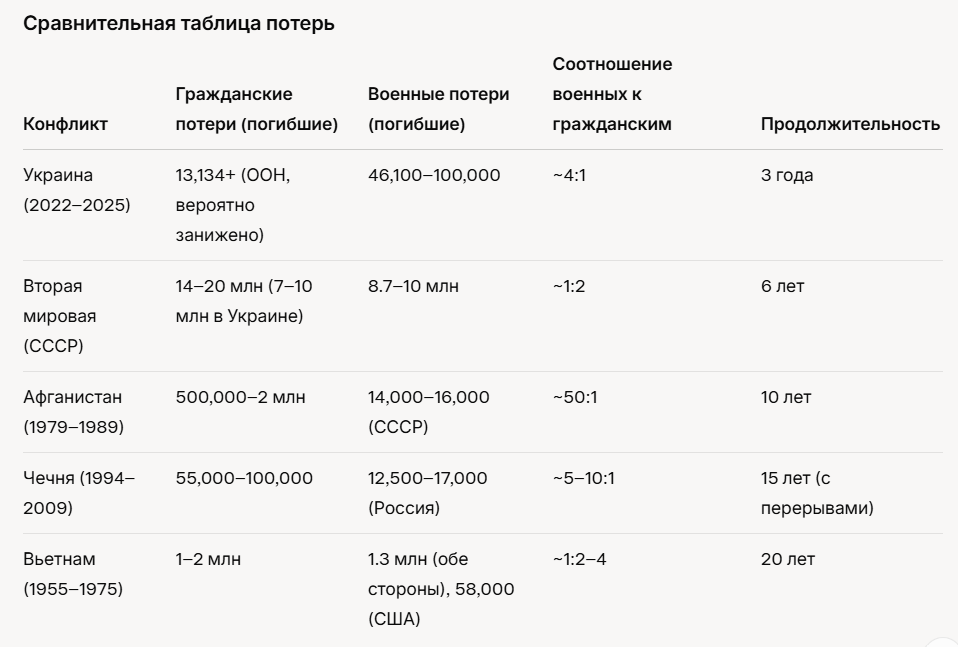Viewport: 958px width, 647px height.
Task: Click the "Продолжительность" column header
Action: coord(850,125)
